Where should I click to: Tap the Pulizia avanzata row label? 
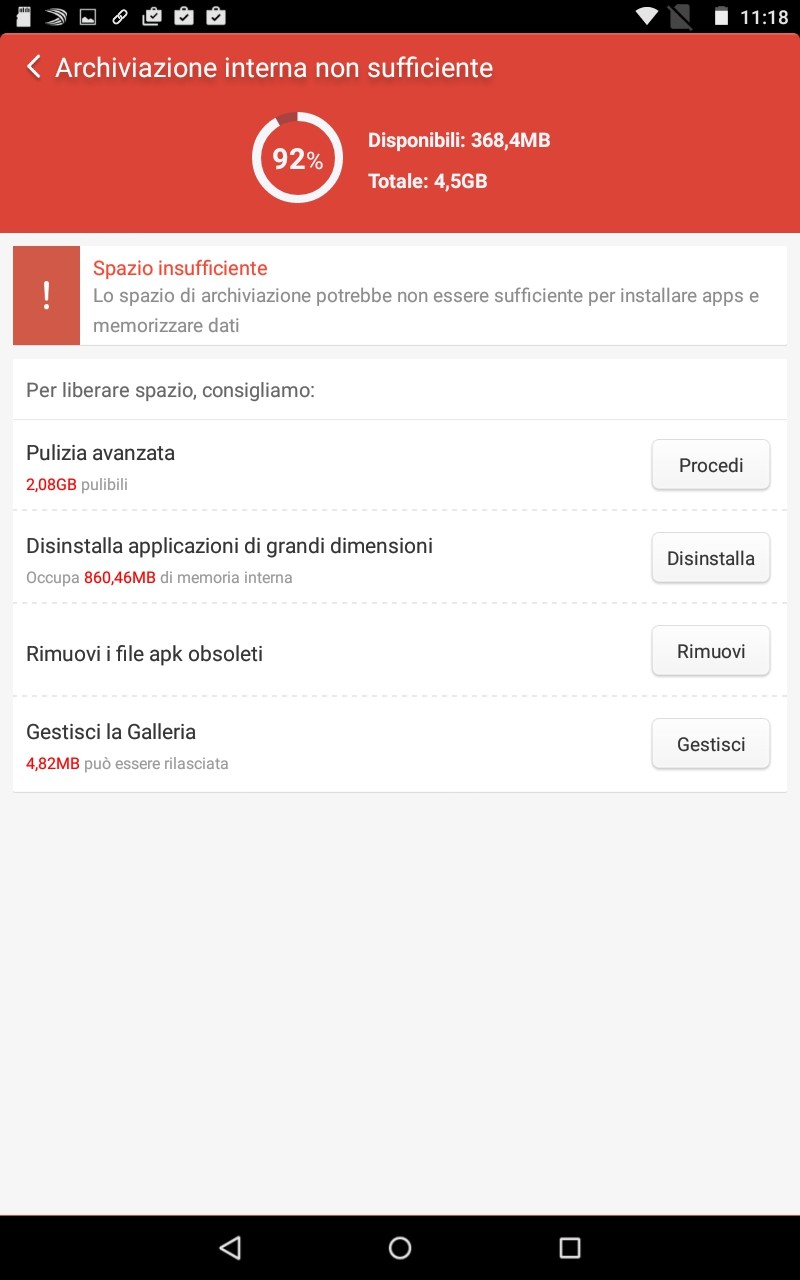pos(100,453)
